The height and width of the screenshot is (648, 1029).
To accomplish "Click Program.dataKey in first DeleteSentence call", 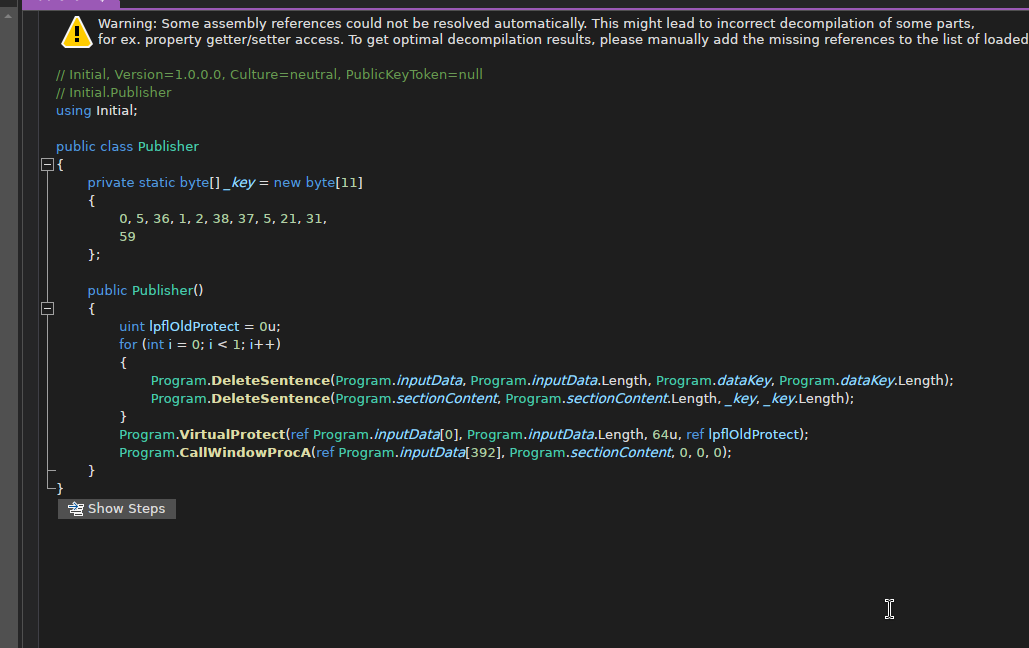I will [x=713, y=381].
